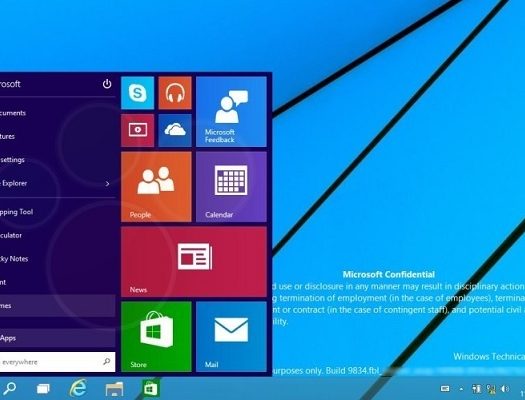
Task: Open File Explorer entry in Start menu
Action: [x=58, y=183]
